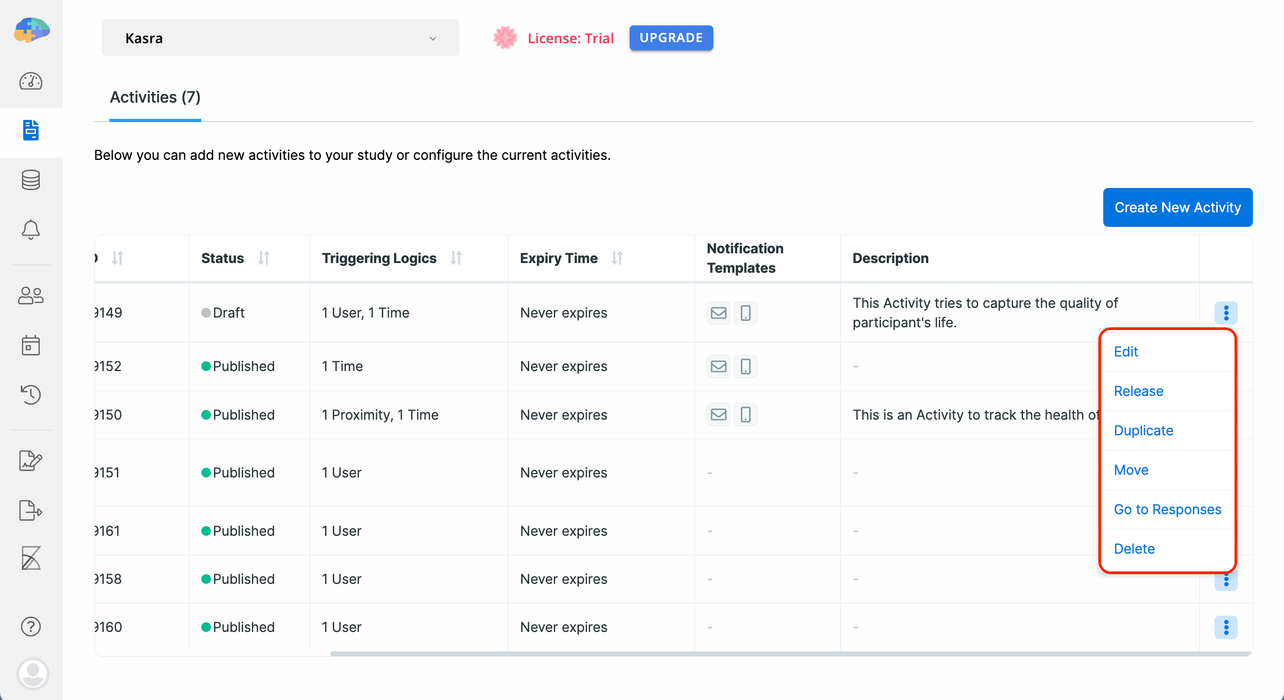This screenshot has height=700, width=1284.
Task: Choose Duplicate from the context menu
Action: coord(1143,430)
